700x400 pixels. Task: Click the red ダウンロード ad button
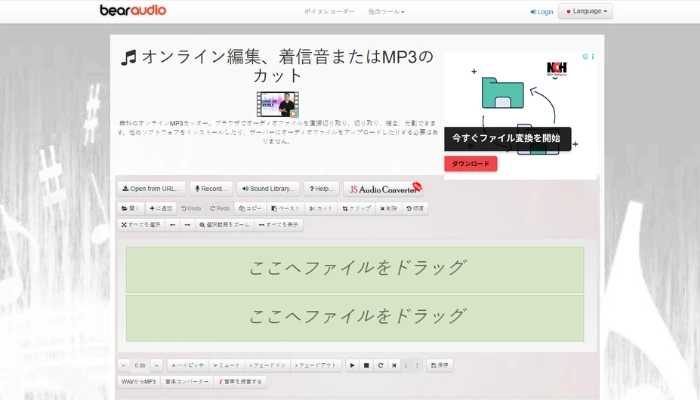click(471, 164)
